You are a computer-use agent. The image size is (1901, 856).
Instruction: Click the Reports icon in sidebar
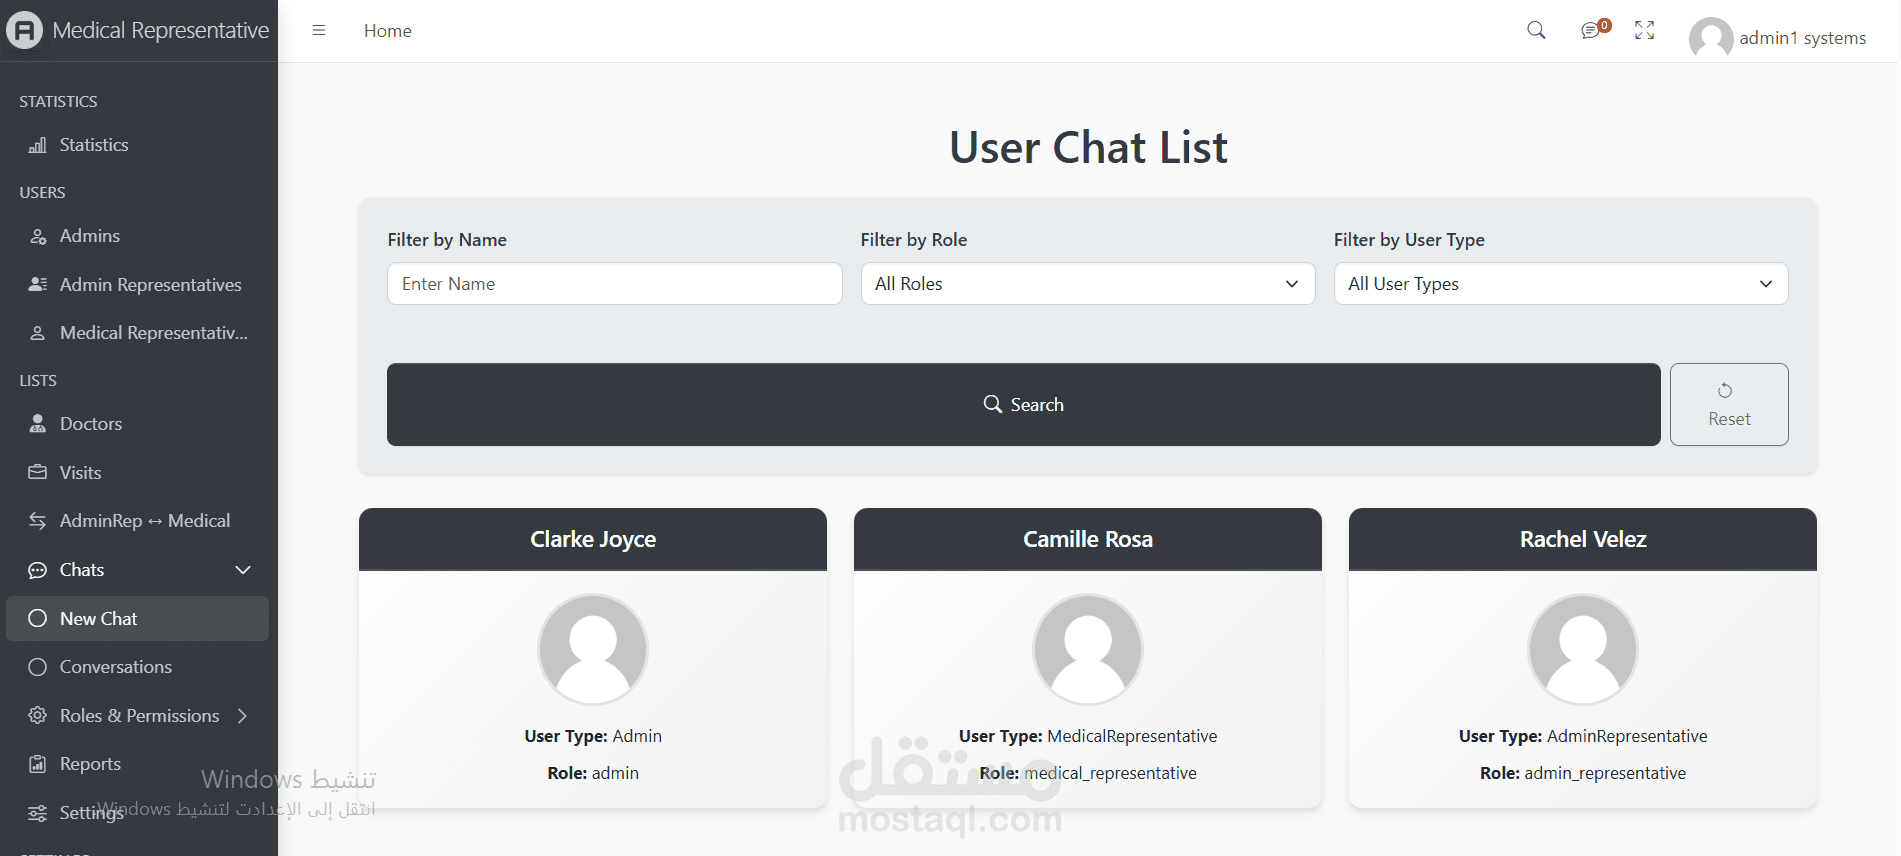click(x=37, y=764)
